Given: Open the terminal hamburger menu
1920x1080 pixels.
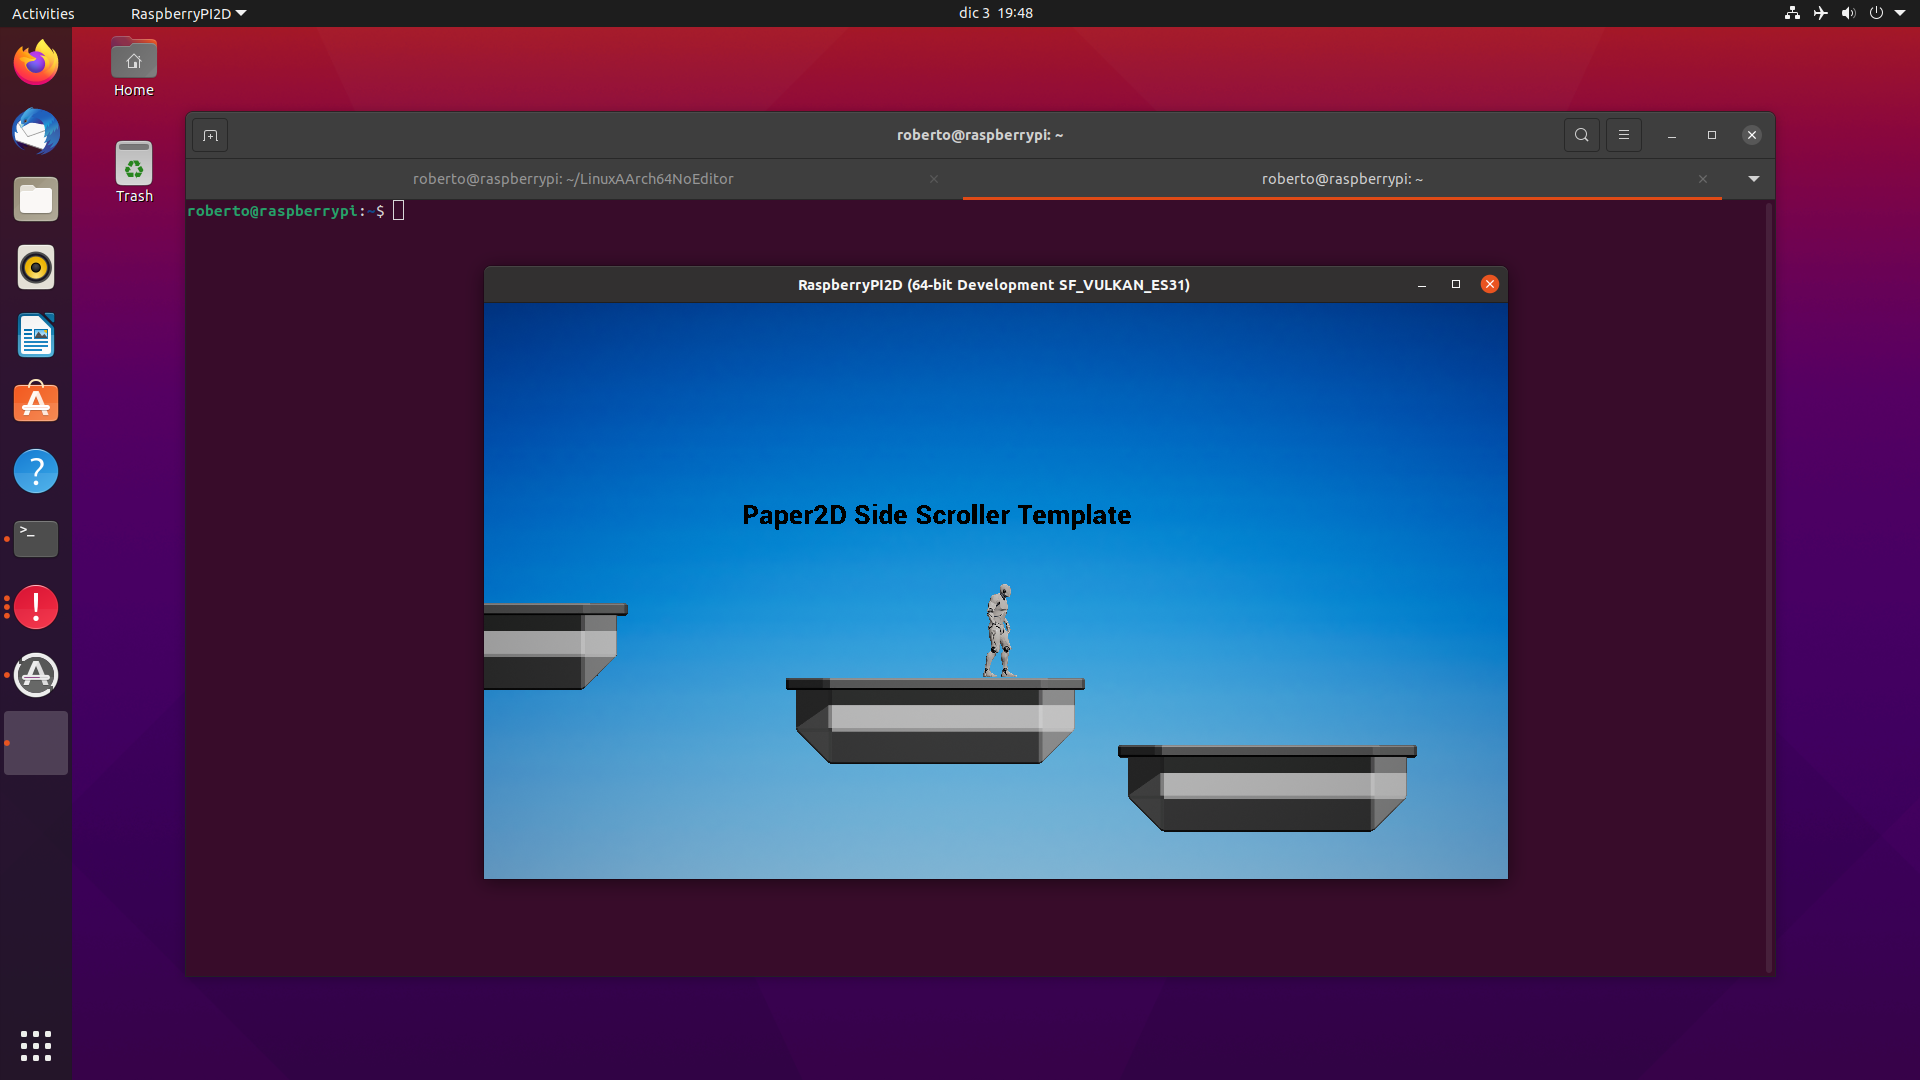Looking at the screenshot, I should point(1624,135).
